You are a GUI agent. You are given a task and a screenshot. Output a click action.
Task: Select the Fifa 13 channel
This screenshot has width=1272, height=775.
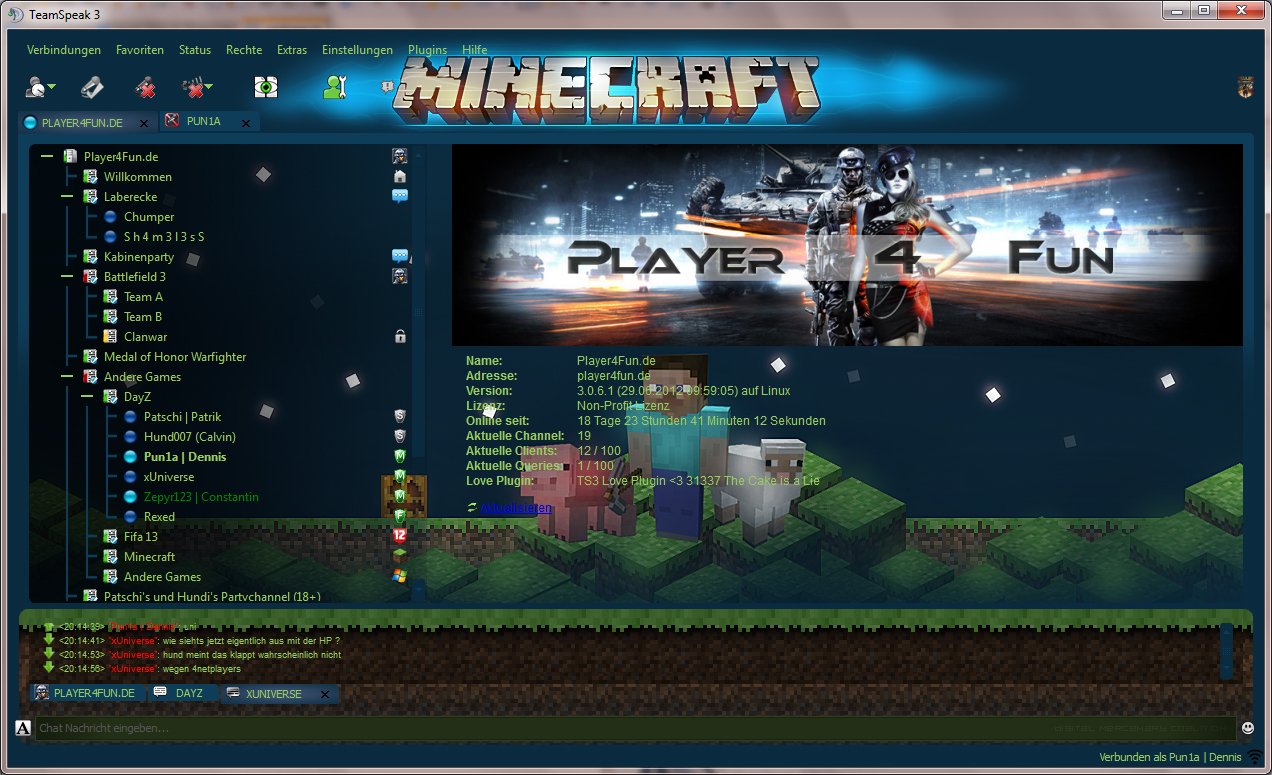point(141,537)
